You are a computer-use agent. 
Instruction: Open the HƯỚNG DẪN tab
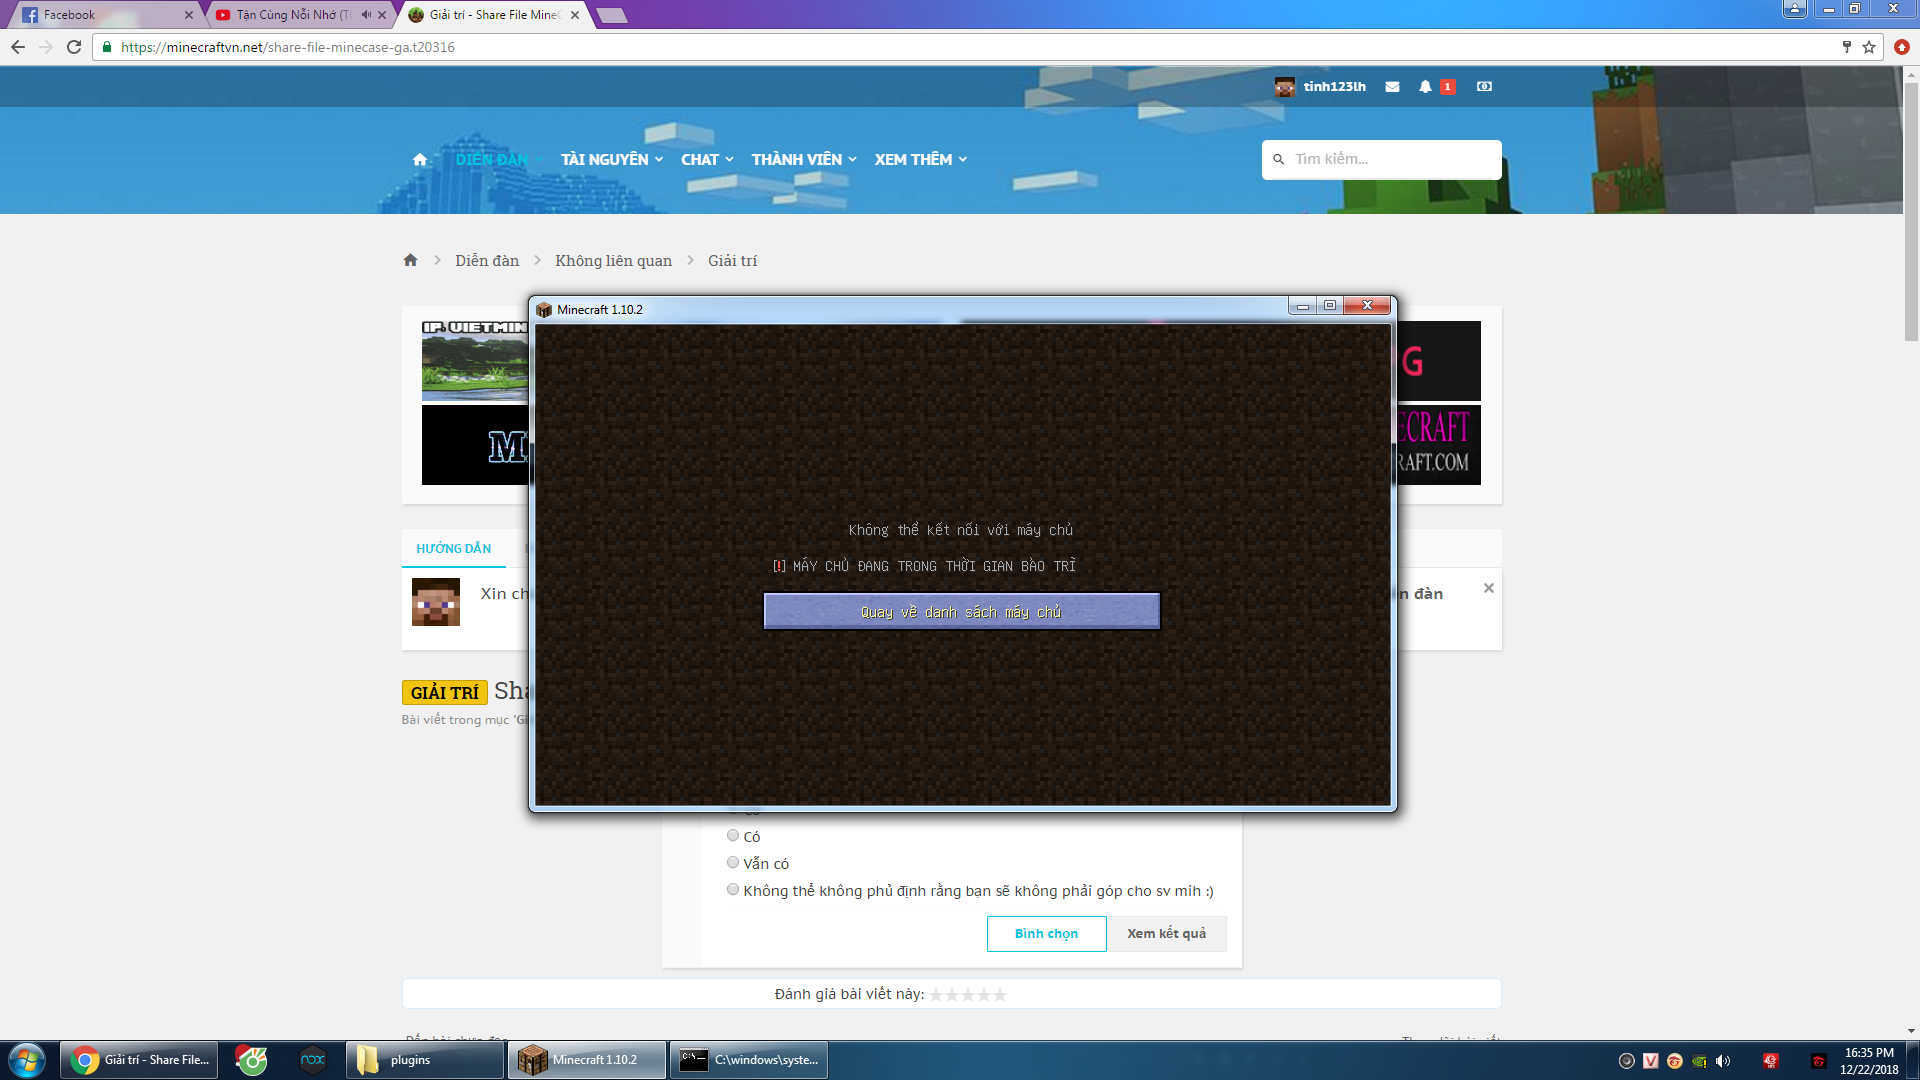point(453,548)
